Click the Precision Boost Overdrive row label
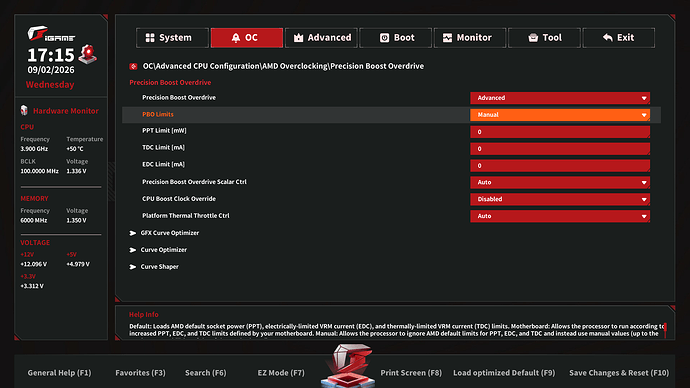The image size is (690, 388). [x=179, y=97]
